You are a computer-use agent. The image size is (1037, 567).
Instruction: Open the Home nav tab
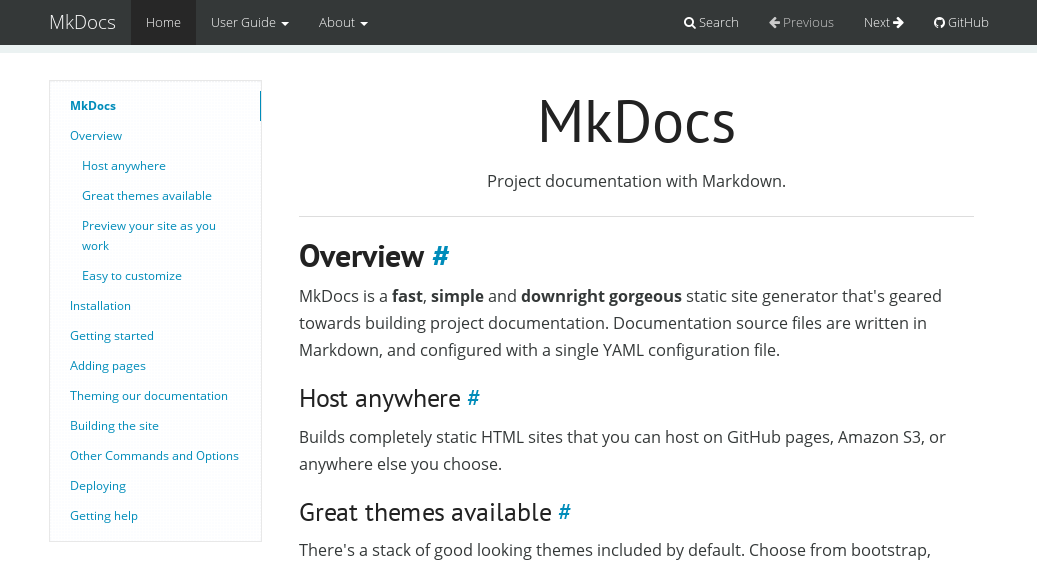[x=163, y=22]
